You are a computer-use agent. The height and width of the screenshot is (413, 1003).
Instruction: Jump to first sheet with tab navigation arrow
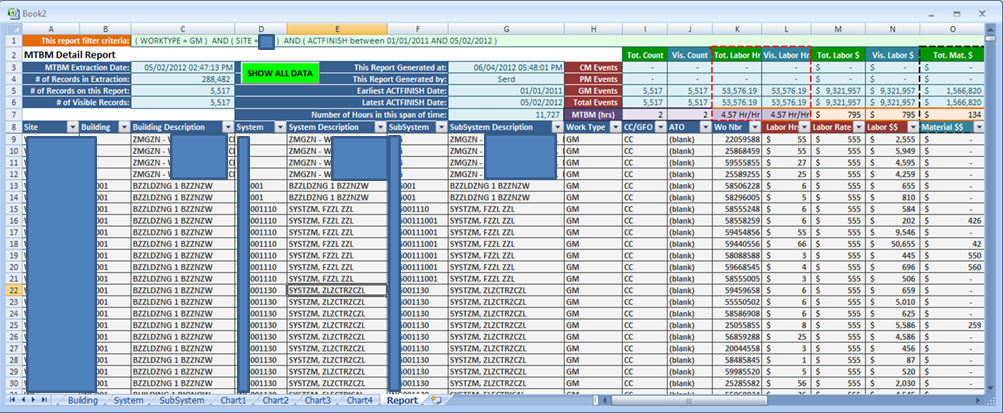(x=13, y=400)
